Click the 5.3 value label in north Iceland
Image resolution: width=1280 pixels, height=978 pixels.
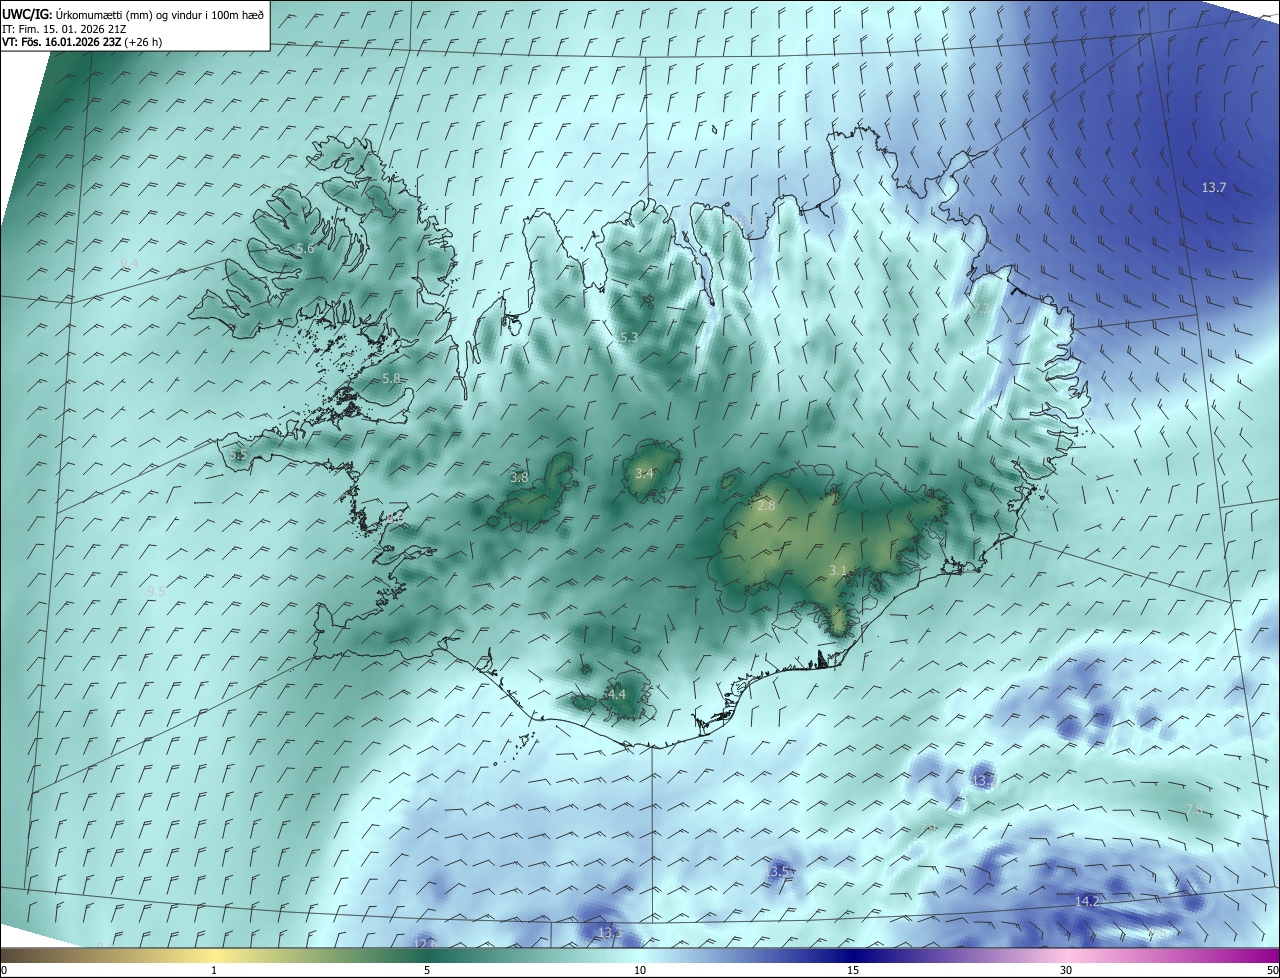click(628, 338)
